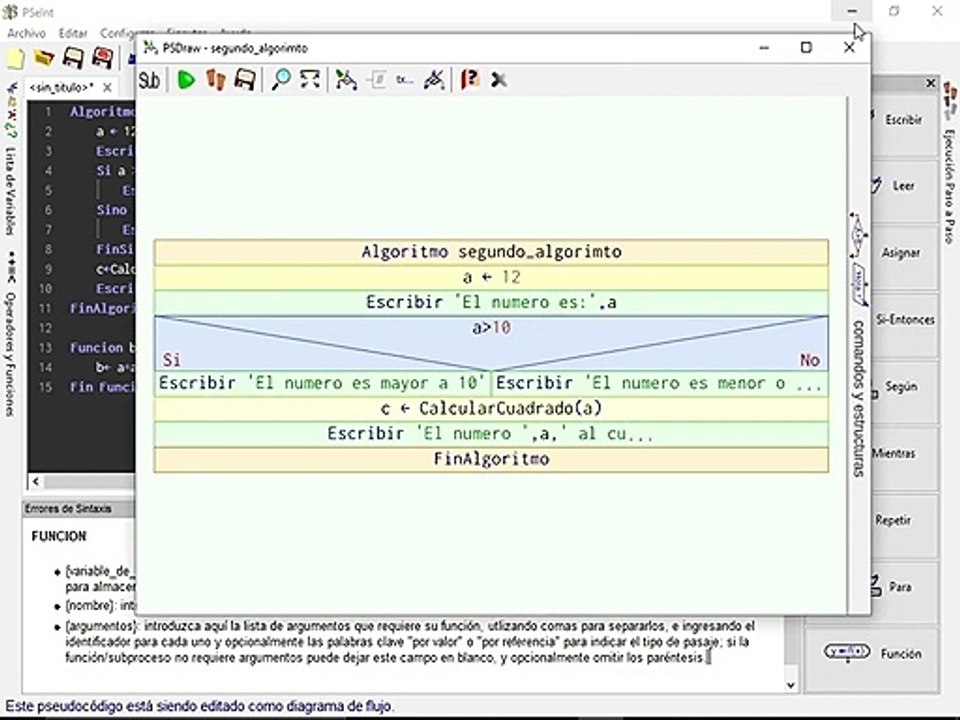
Task: Switch to the <sin_titulo>* editor tab
Action: [61, 88]
